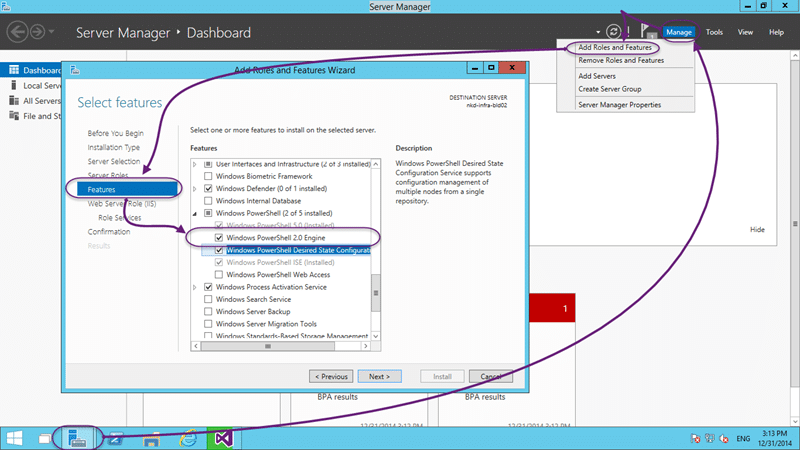Expand User Interfaces and Infrastructure node
800x450 pixels.
194,164
